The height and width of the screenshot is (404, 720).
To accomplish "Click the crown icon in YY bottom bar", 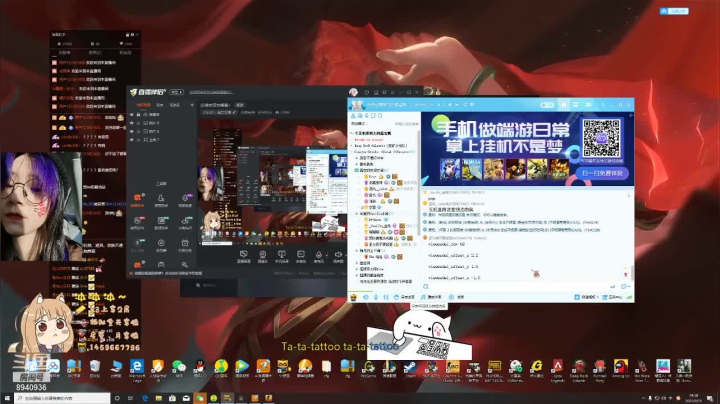I will [x=353, y=297].
